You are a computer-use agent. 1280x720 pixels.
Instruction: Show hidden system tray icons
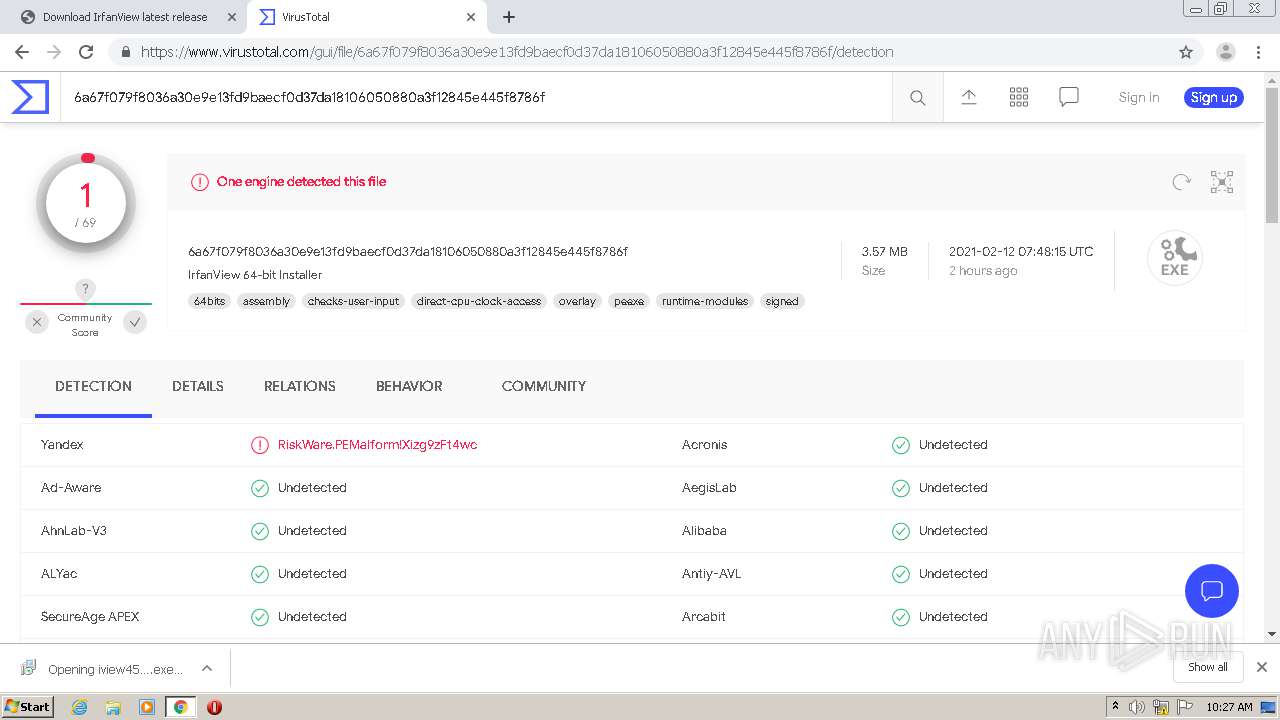tap(1115, 707)
